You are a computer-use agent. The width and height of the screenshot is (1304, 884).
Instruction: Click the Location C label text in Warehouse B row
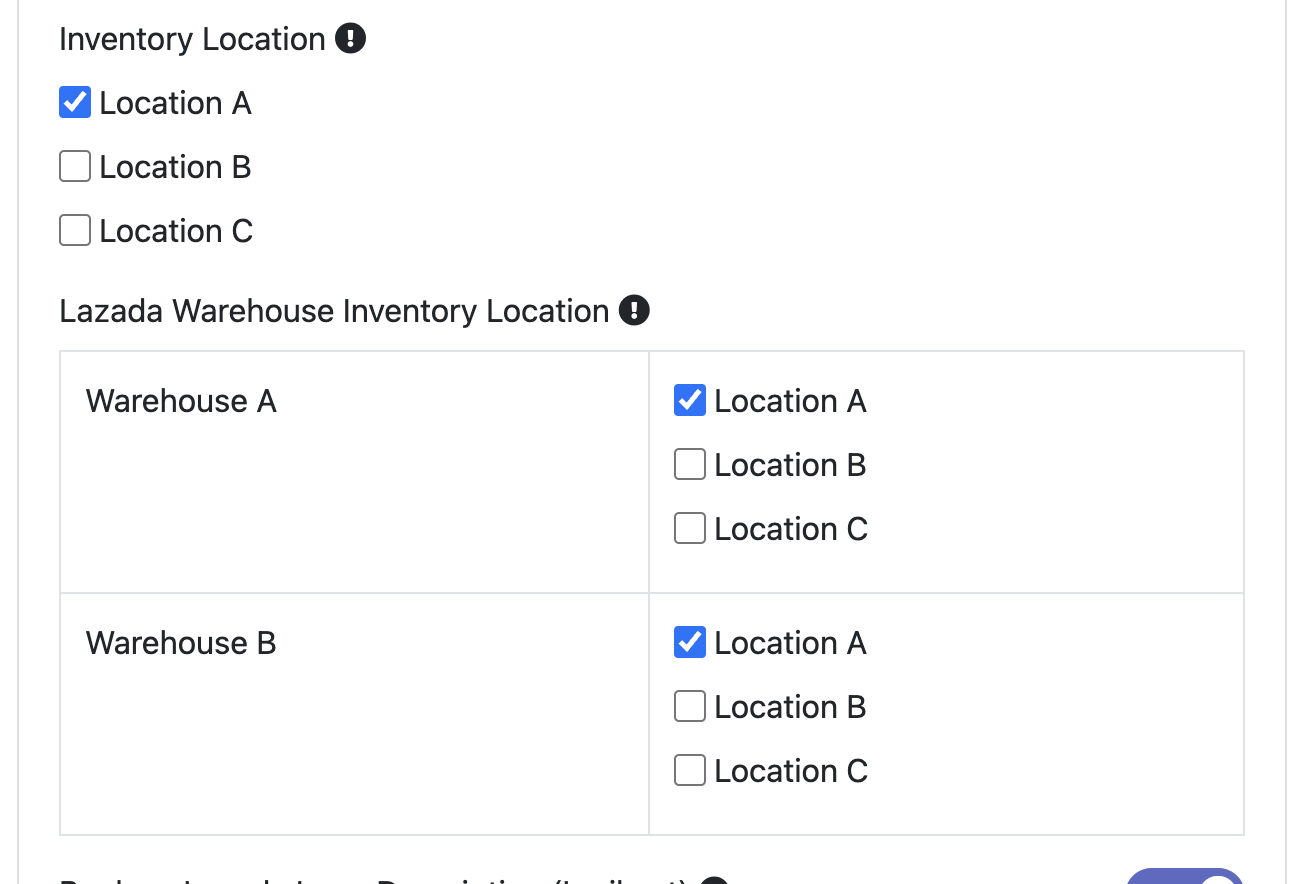[x=791, y=771]
